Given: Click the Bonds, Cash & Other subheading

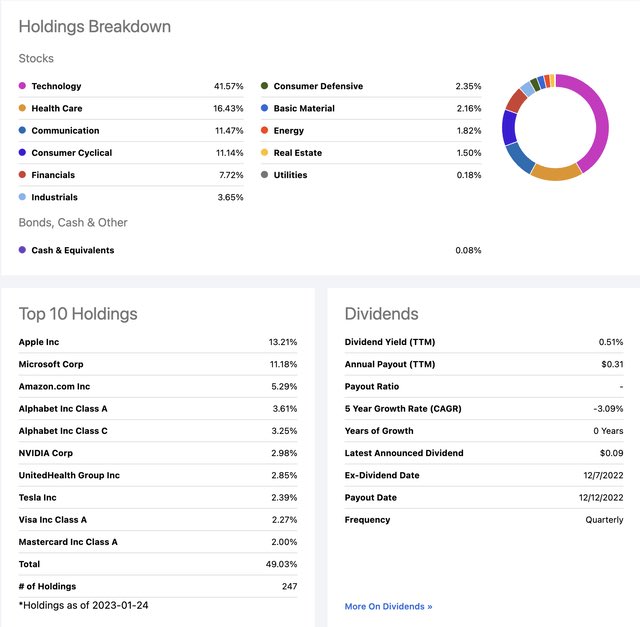Looking at the screenshot, I should (x=73, y=222).
